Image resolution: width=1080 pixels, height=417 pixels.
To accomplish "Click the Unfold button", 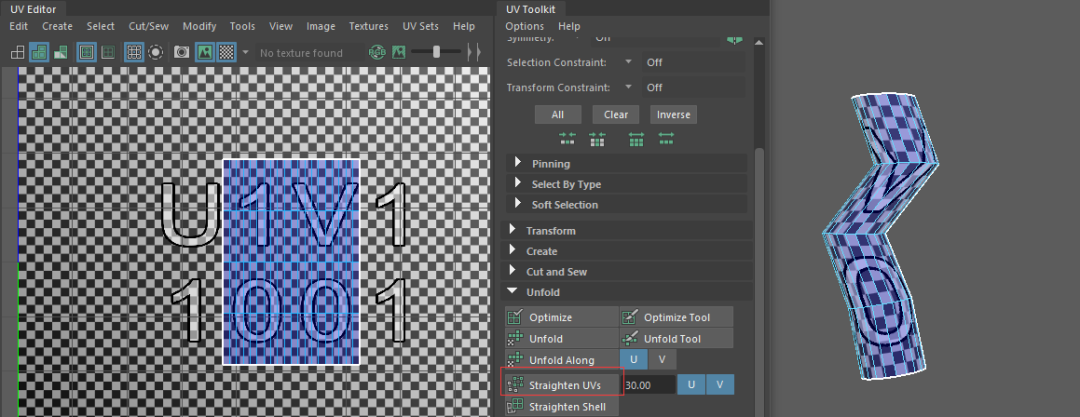I will click(x=561, y=338).
